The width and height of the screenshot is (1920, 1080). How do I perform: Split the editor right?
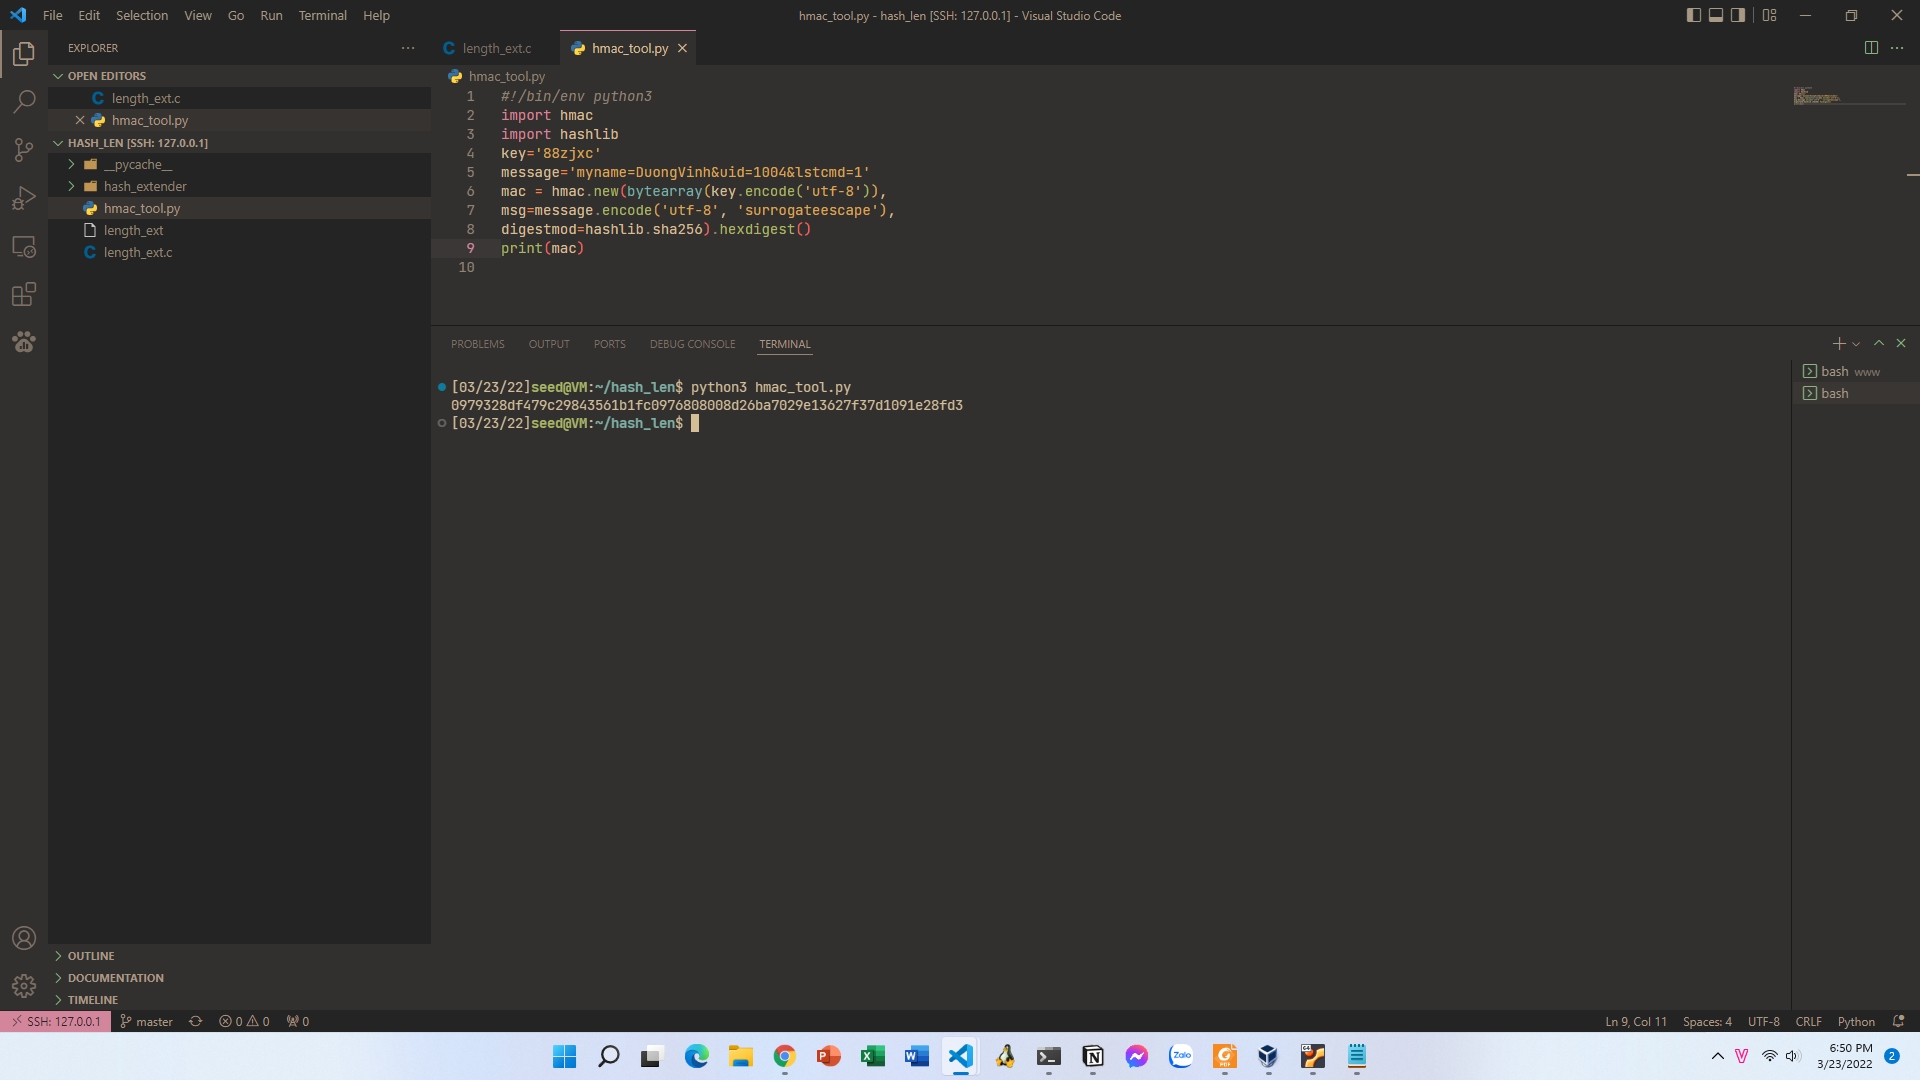click(x=1871, y=48)
